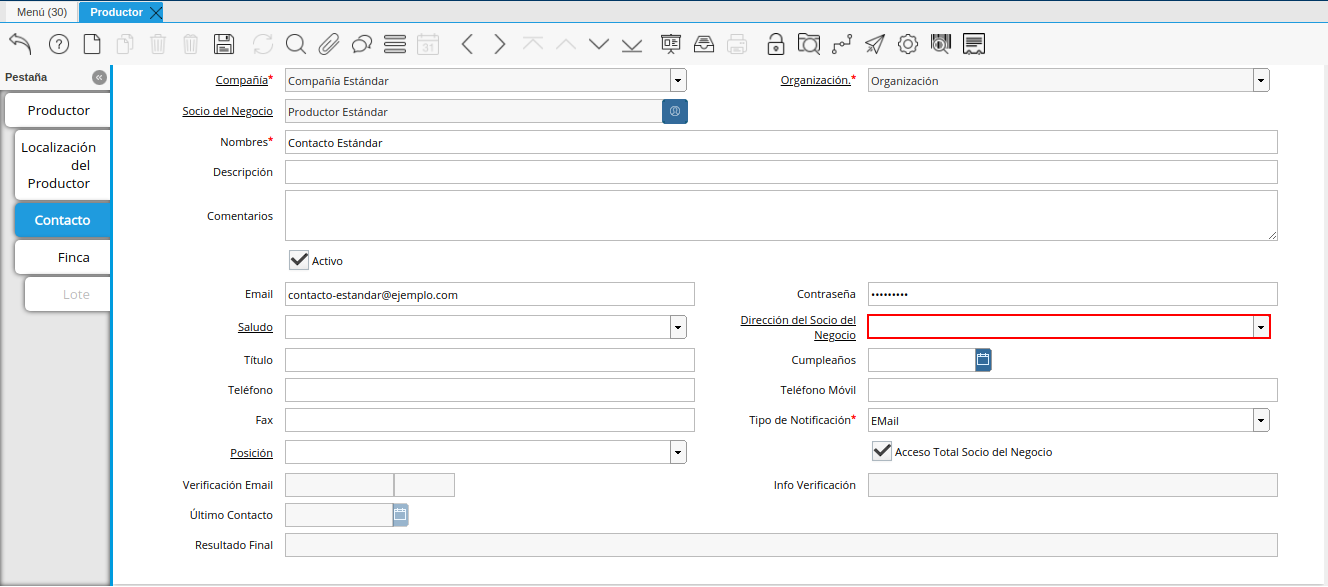Open the gear process icon in toolbar
The height and width of the screenshot is (587, 1328).
(x=907, y=44)
